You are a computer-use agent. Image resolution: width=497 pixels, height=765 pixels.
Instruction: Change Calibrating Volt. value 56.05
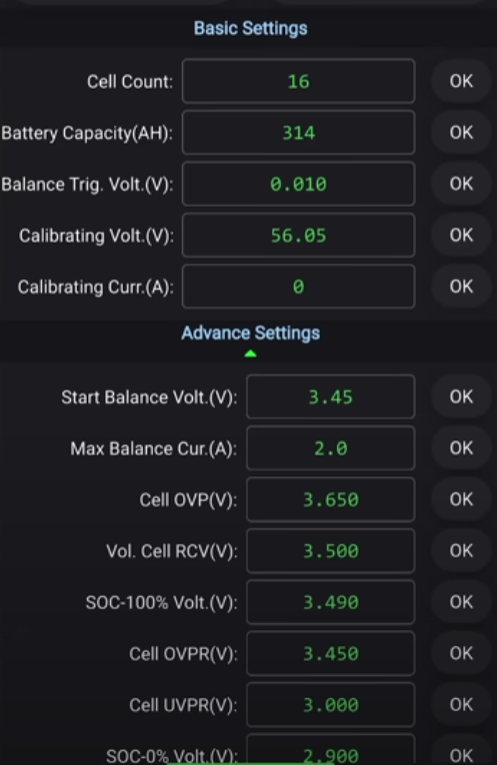[298, 235]
